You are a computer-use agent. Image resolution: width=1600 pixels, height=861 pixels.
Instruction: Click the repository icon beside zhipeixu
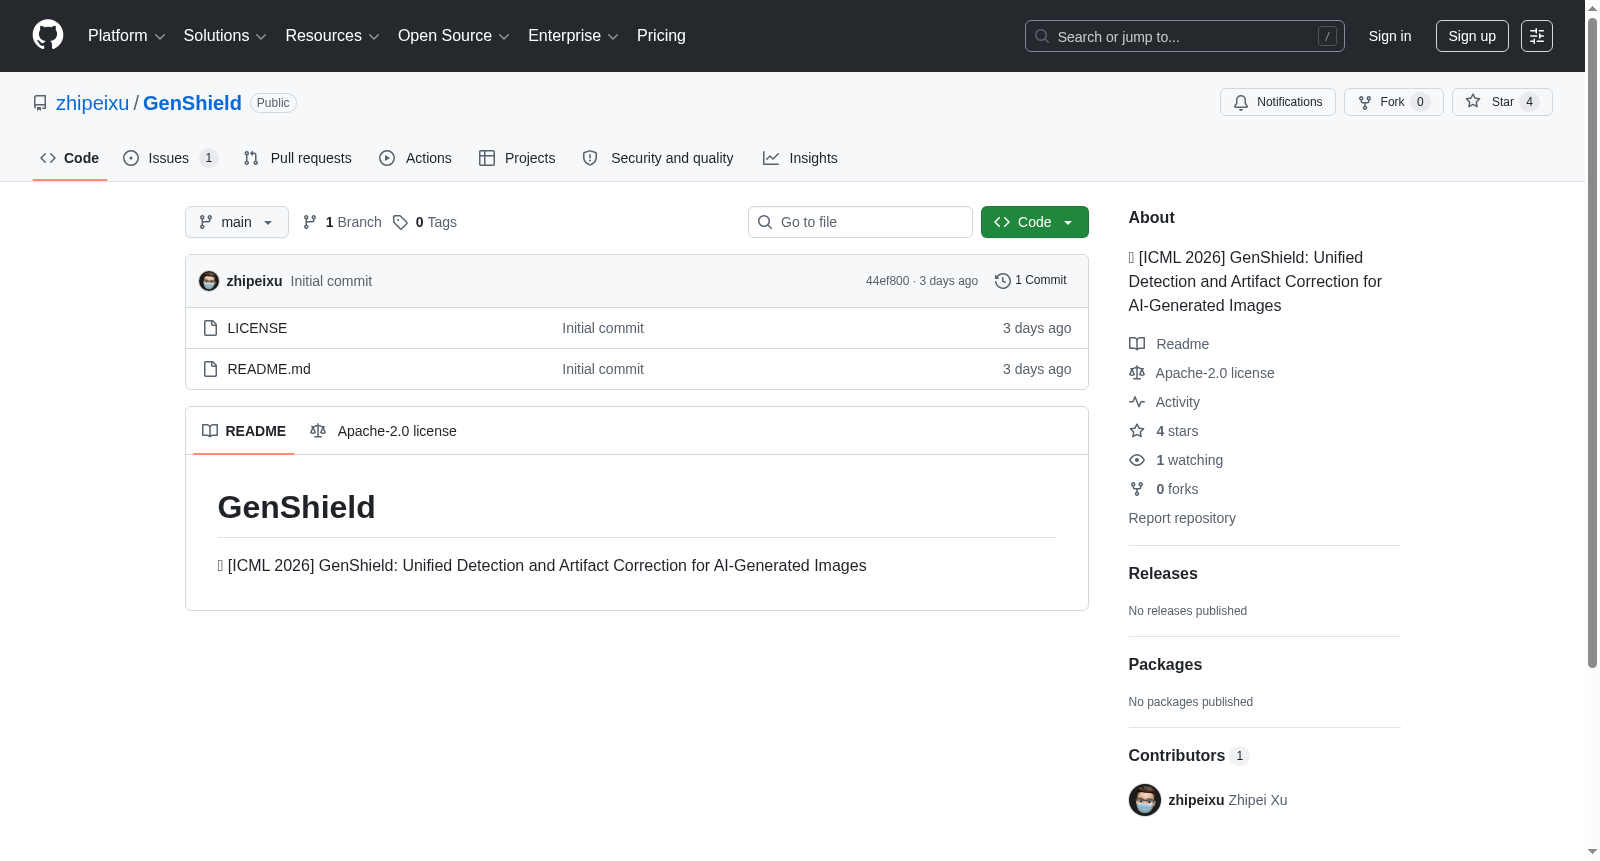point(40,103)
